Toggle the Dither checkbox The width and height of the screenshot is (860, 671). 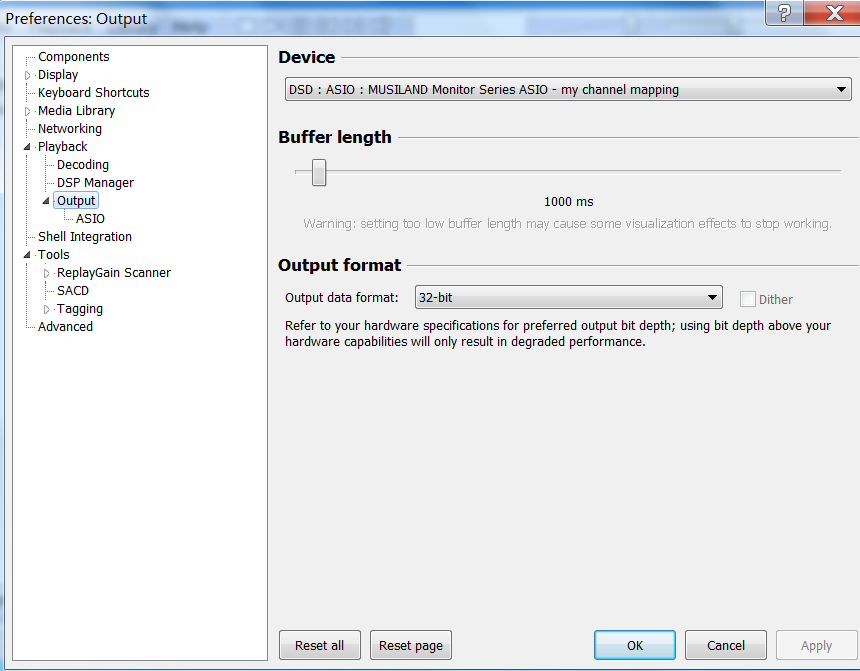[x=747, y=299]
